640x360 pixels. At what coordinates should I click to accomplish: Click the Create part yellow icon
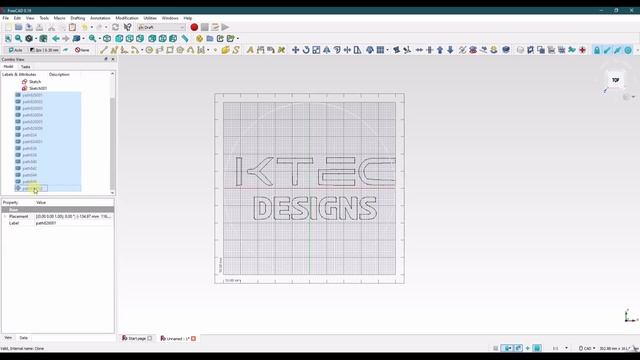[199, 38]
